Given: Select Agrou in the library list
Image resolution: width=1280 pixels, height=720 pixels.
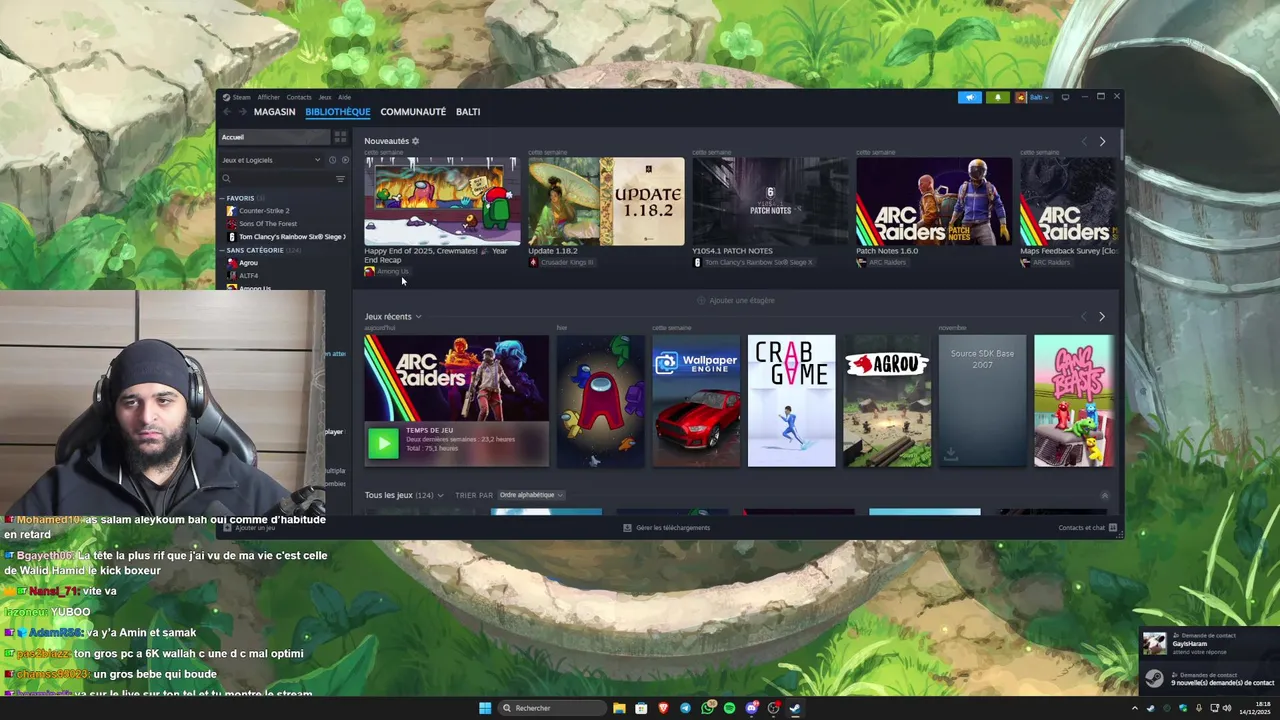Looking at the screenshot, I should (x=248, y=263).
